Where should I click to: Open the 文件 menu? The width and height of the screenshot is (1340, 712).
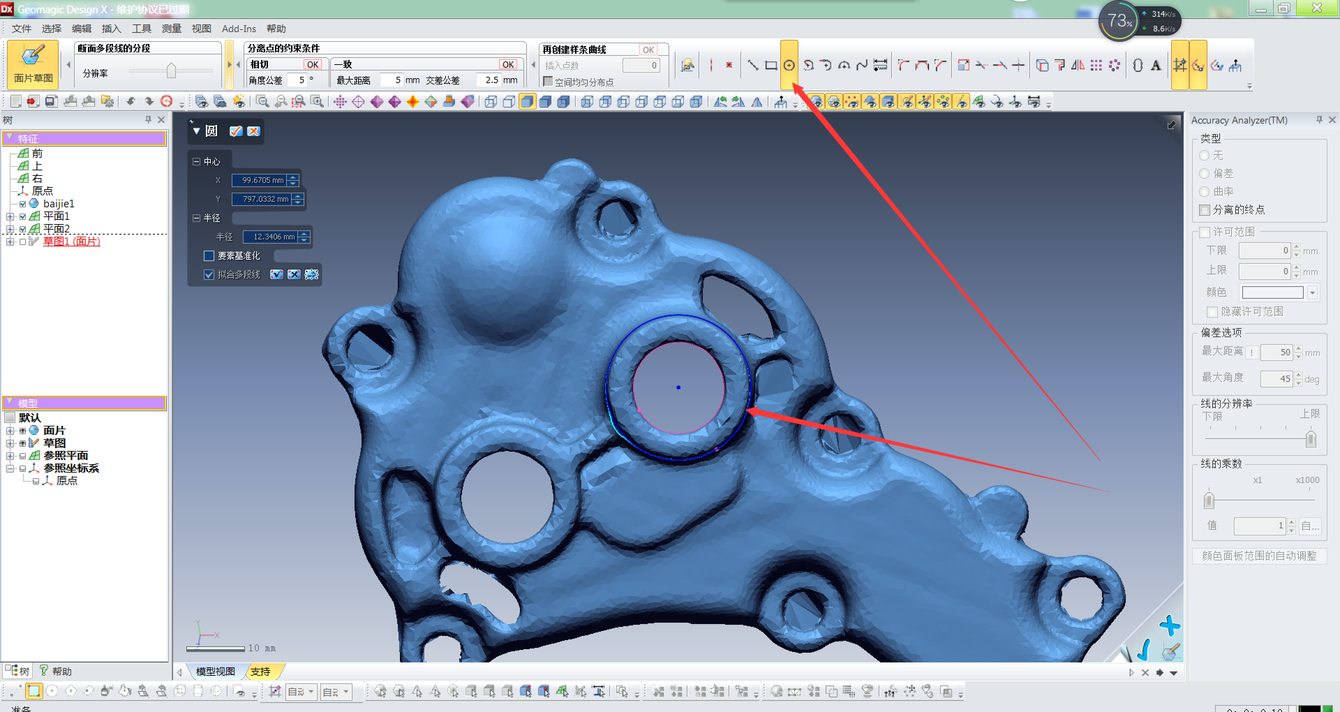(21, 29)
